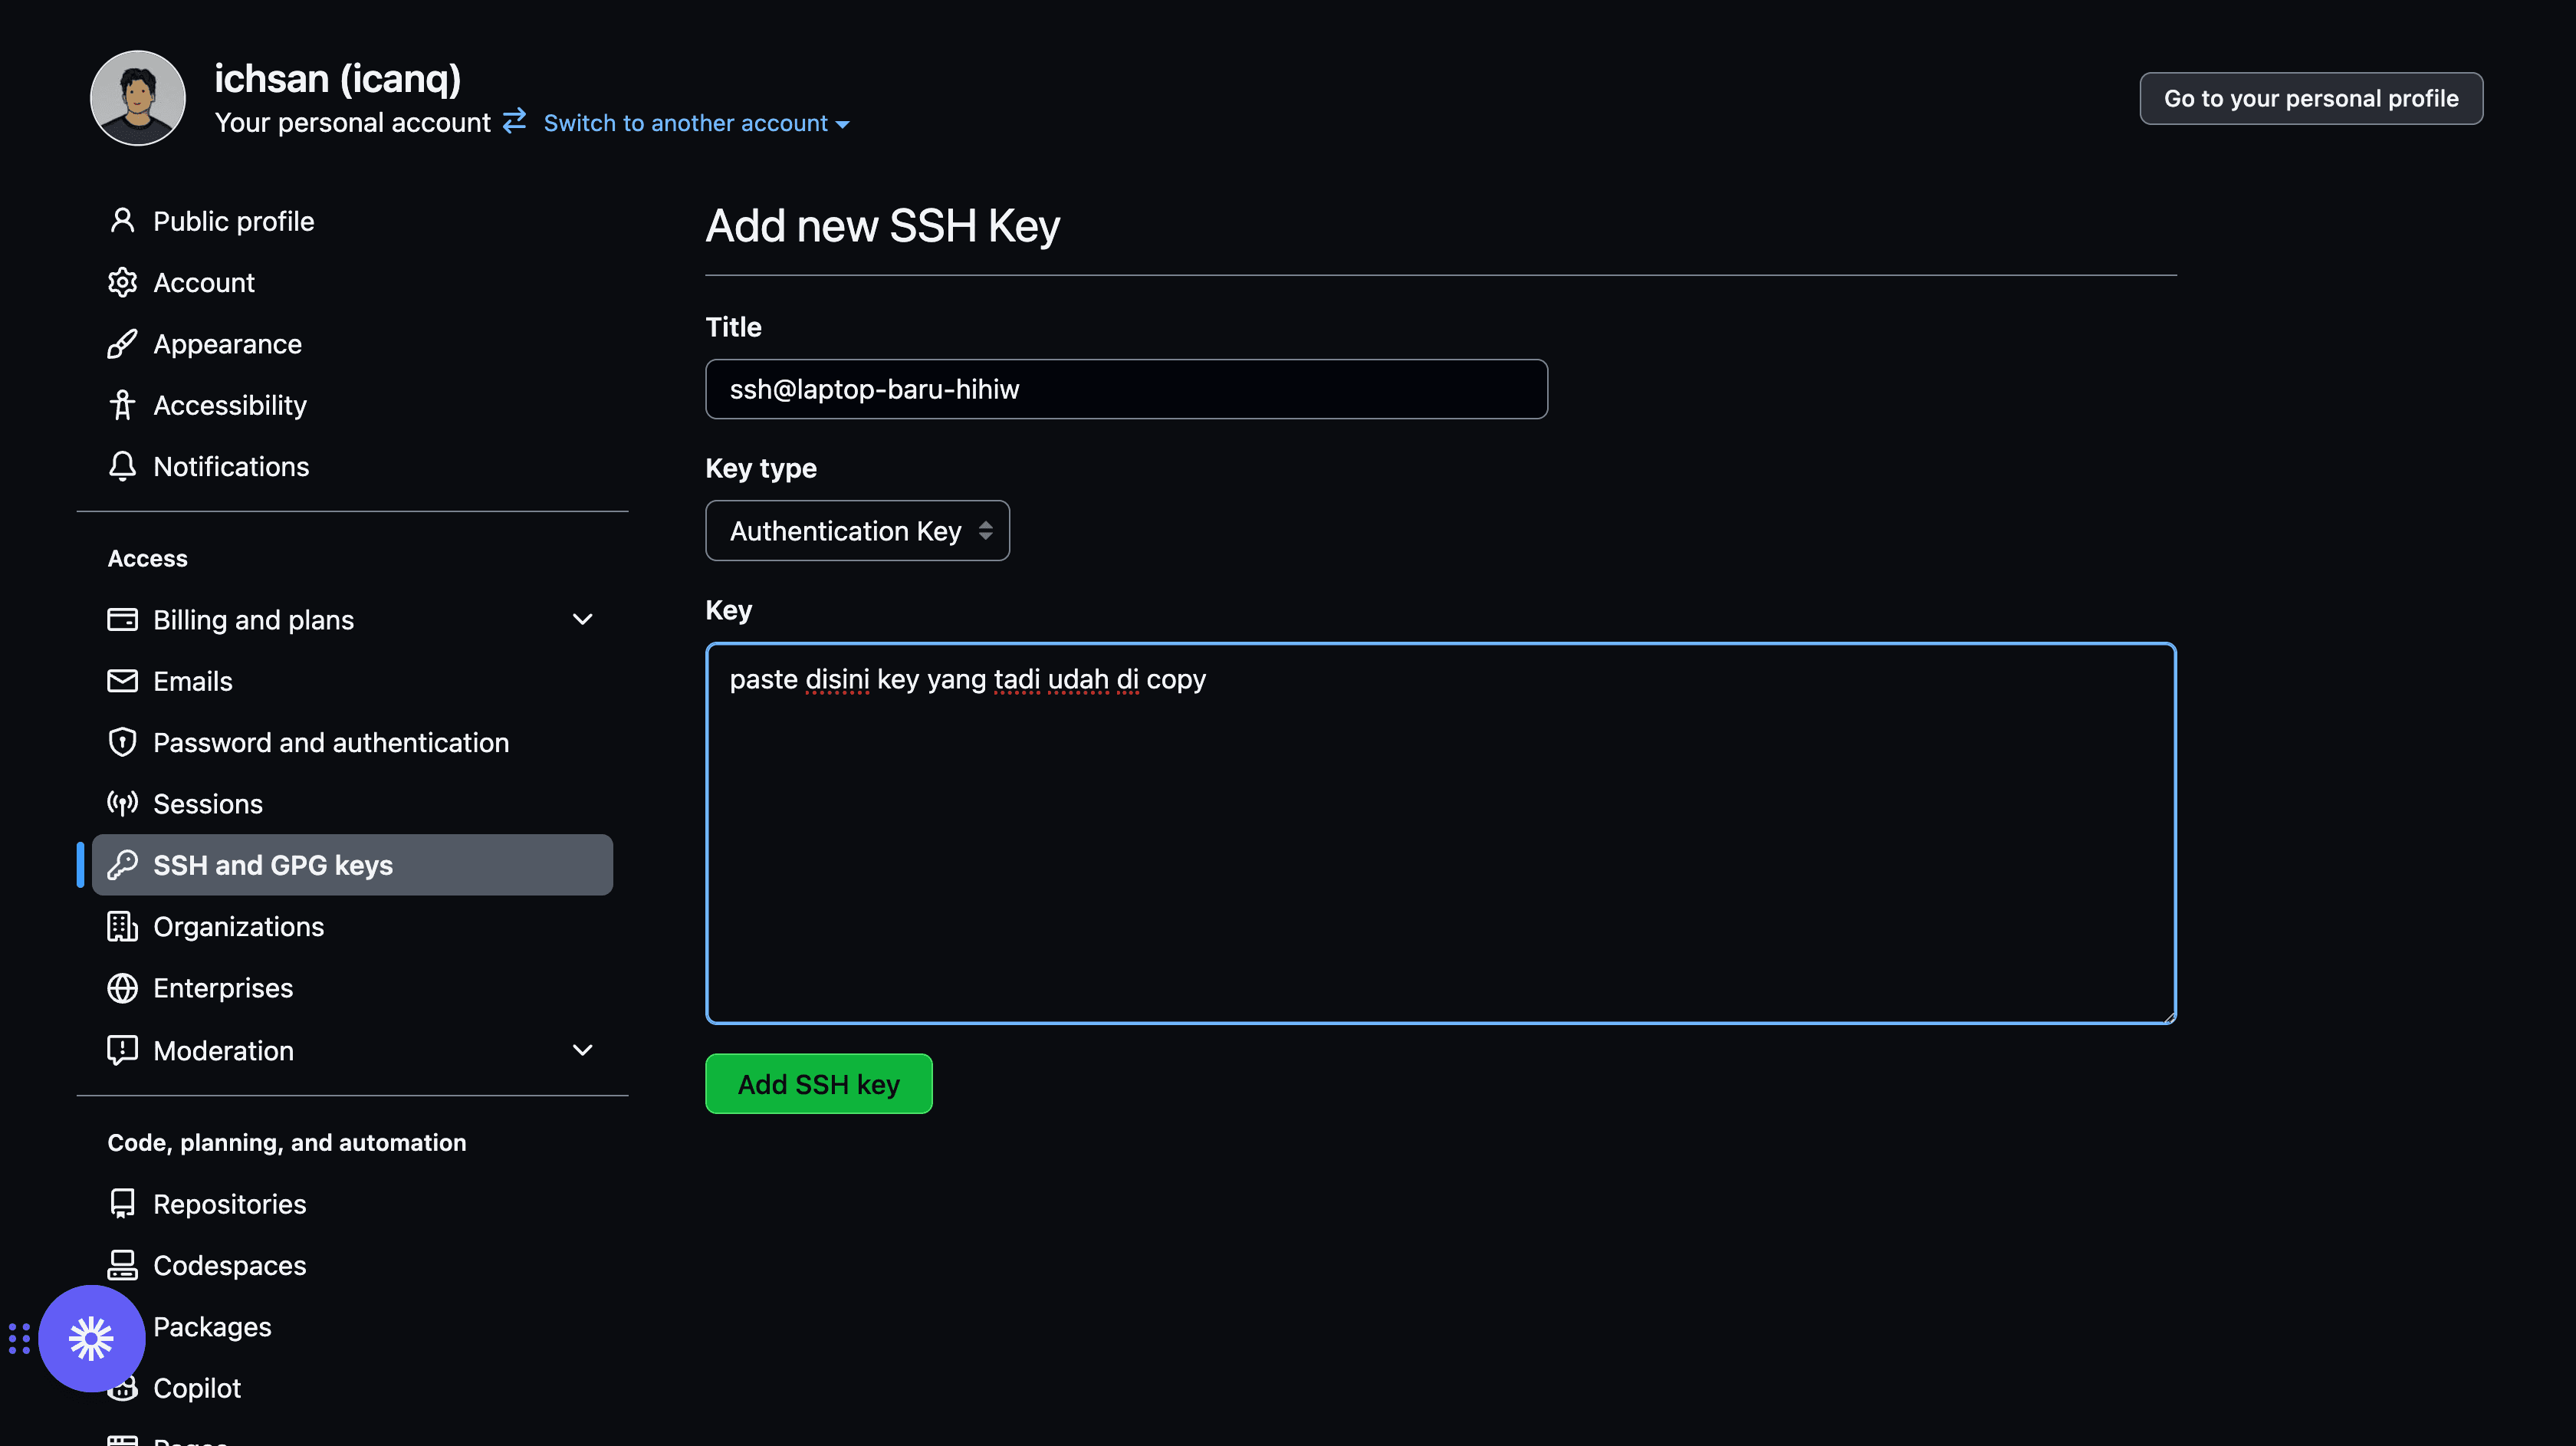Click the Accessibility figure icon
Image resolution: width=2576 pixels, height=1446 pixels.
[x=122, y=405]
